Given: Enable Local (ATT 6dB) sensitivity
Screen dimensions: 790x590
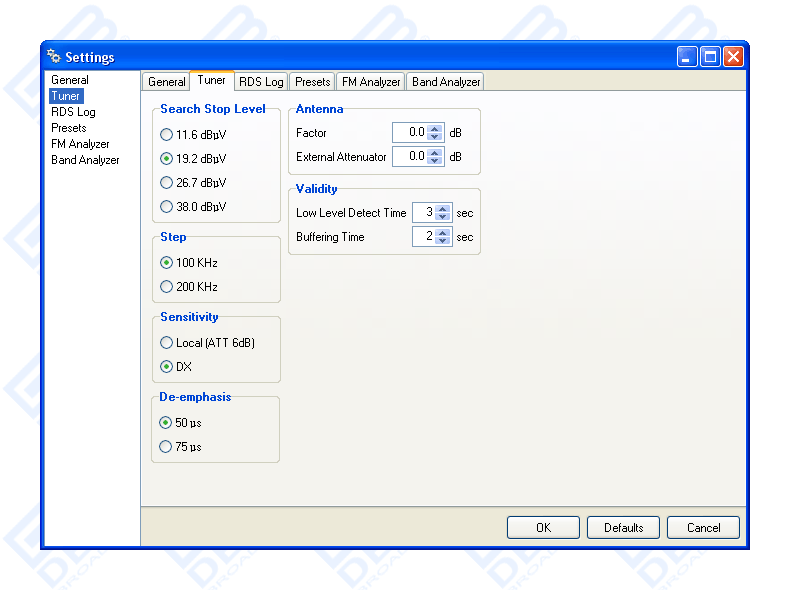Looking at the screenshot, I should coord(166,343).
